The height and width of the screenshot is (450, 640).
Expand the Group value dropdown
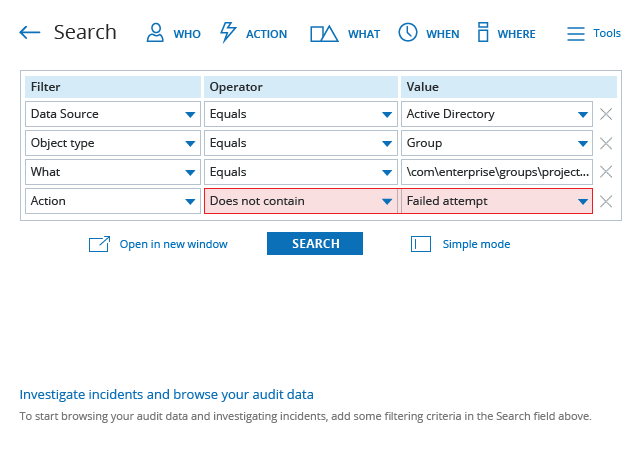tap(497, 143)
